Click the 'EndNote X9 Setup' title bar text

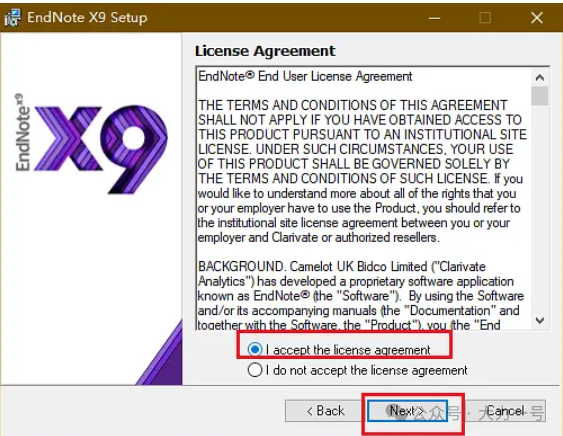(x=87, y=17)
